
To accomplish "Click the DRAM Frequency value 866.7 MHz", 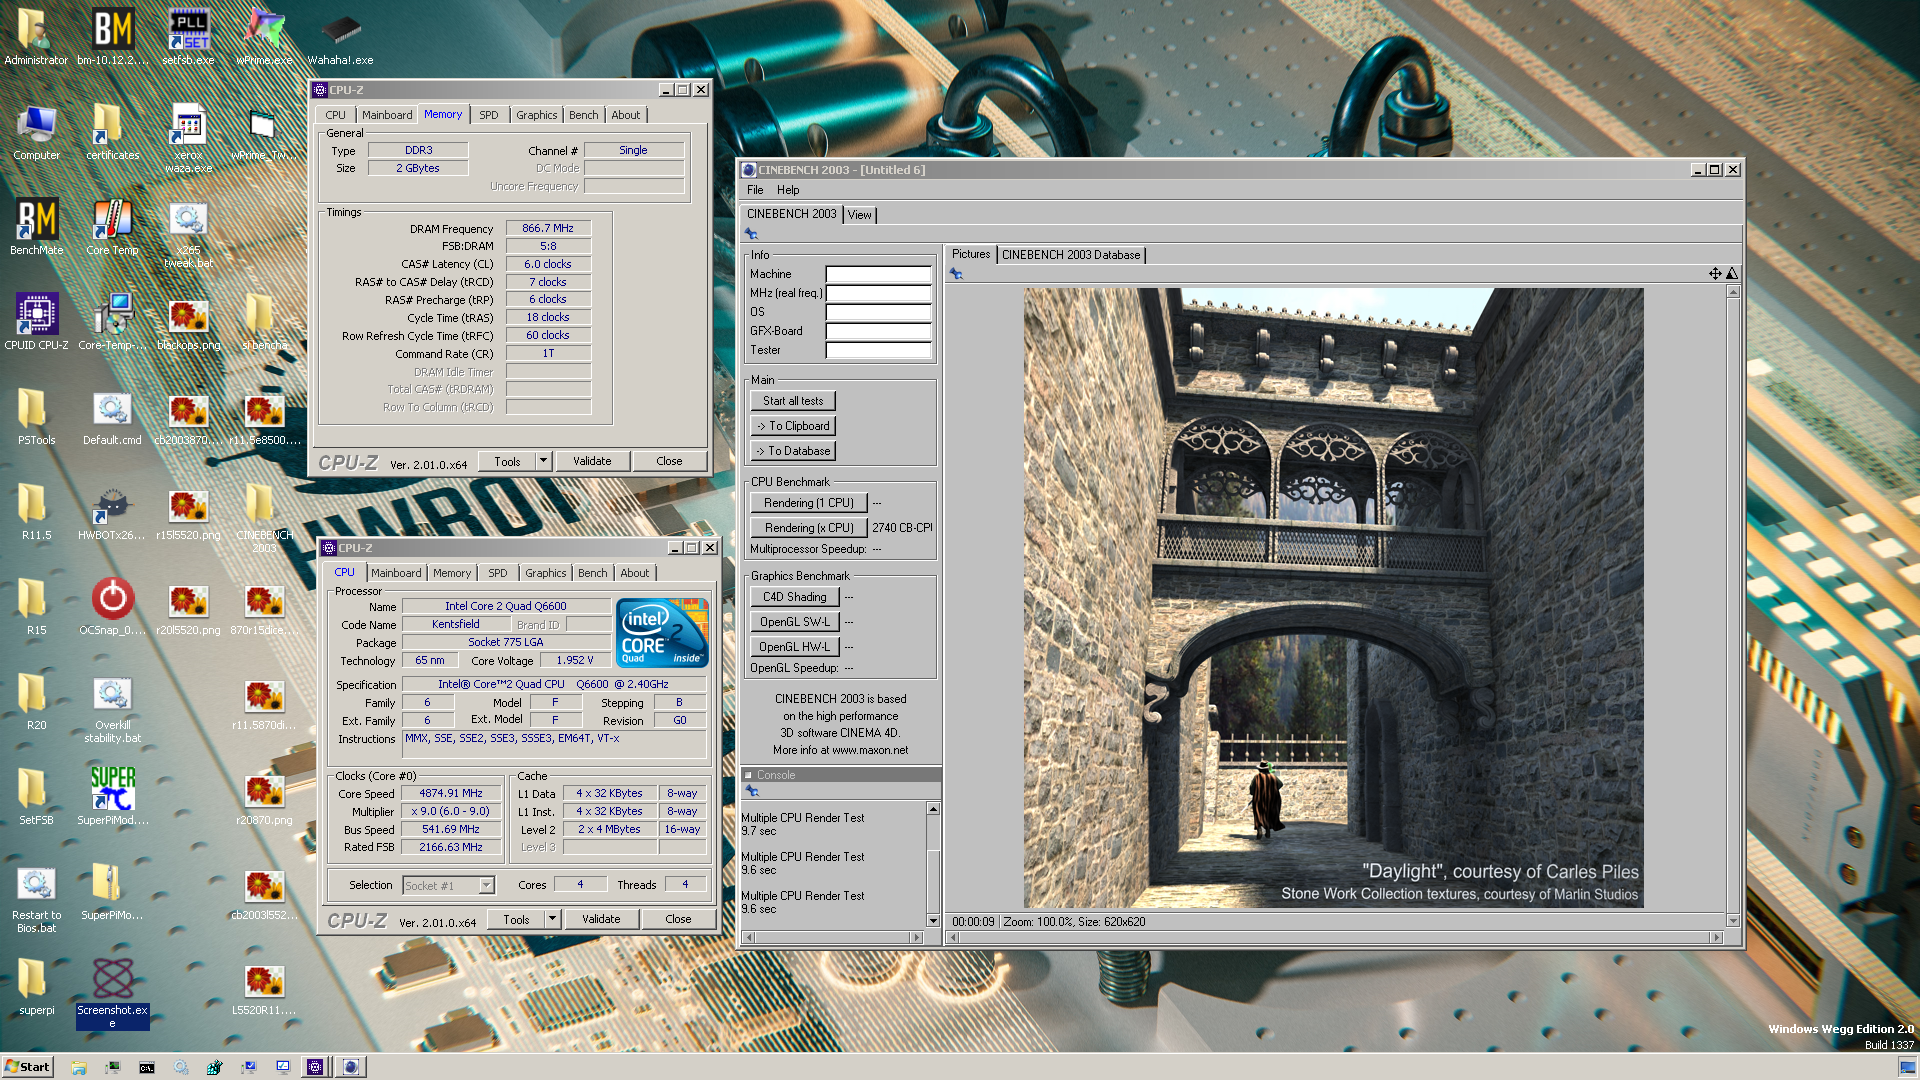I will (548, 228).
